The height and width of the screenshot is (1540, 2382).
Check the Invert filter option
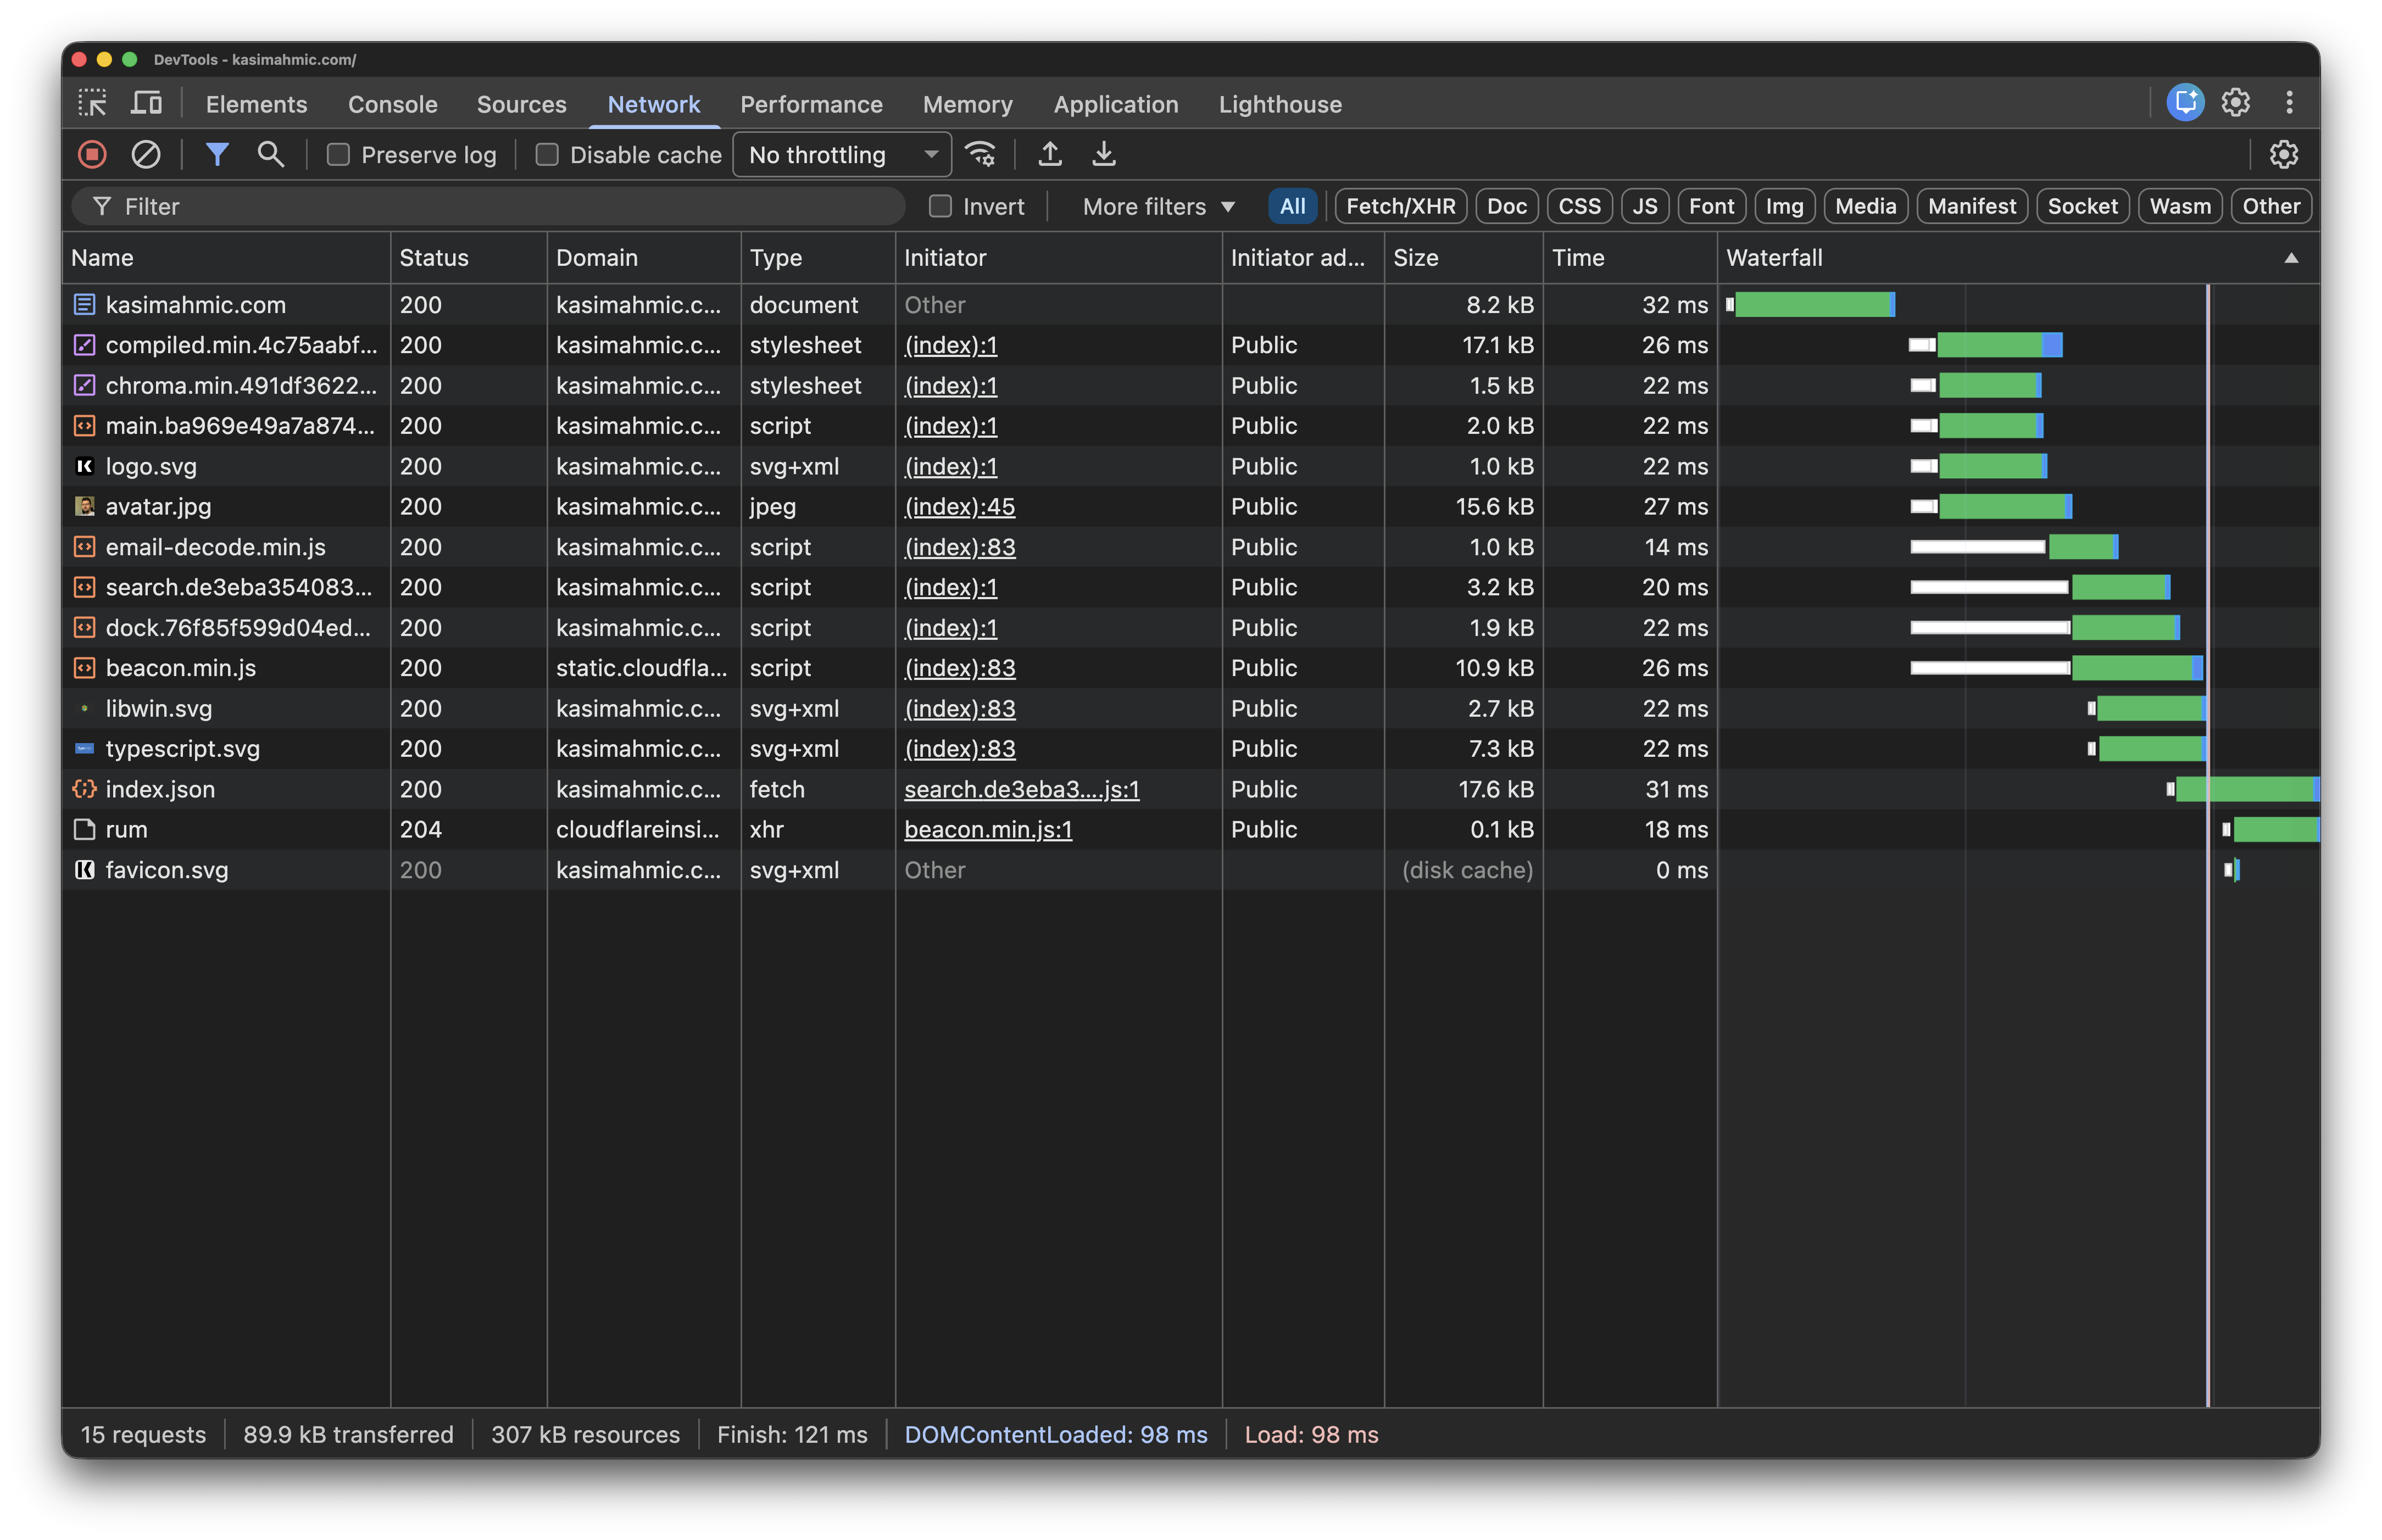click(x=941, y=206)
